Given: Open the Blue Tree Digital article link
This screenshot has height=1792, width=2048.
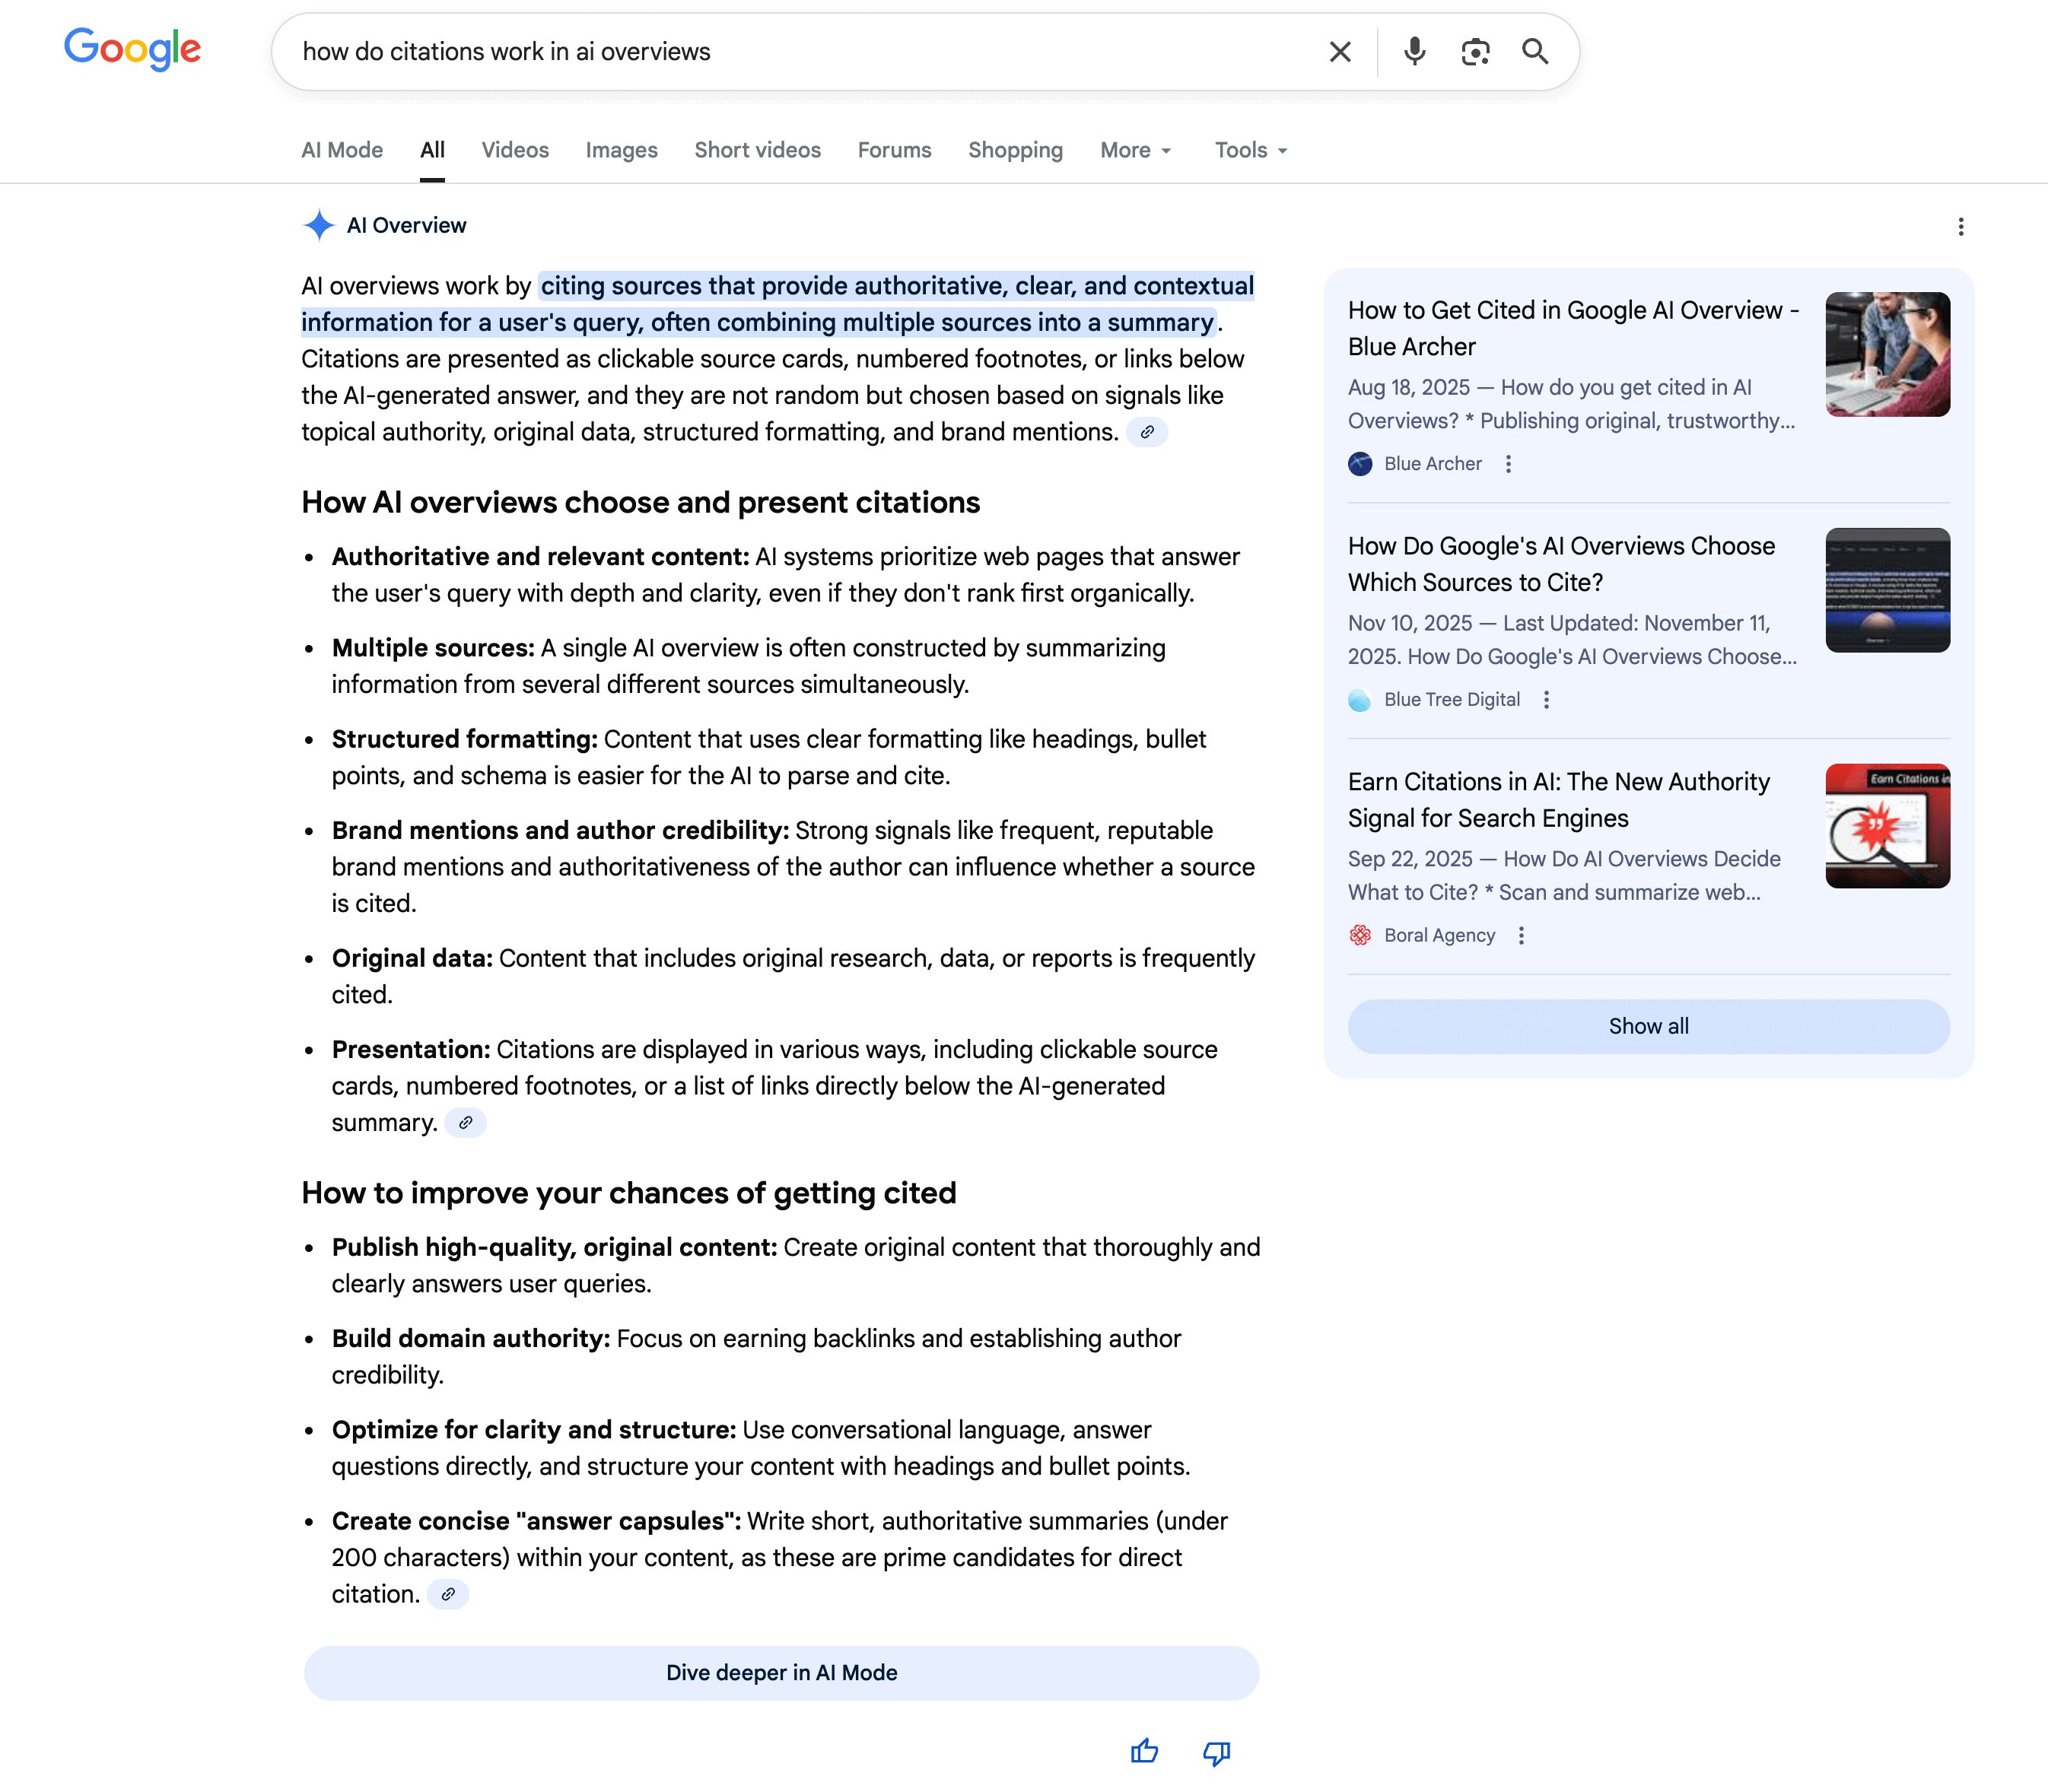Looking at the screenshot, I should (1560, 564).
